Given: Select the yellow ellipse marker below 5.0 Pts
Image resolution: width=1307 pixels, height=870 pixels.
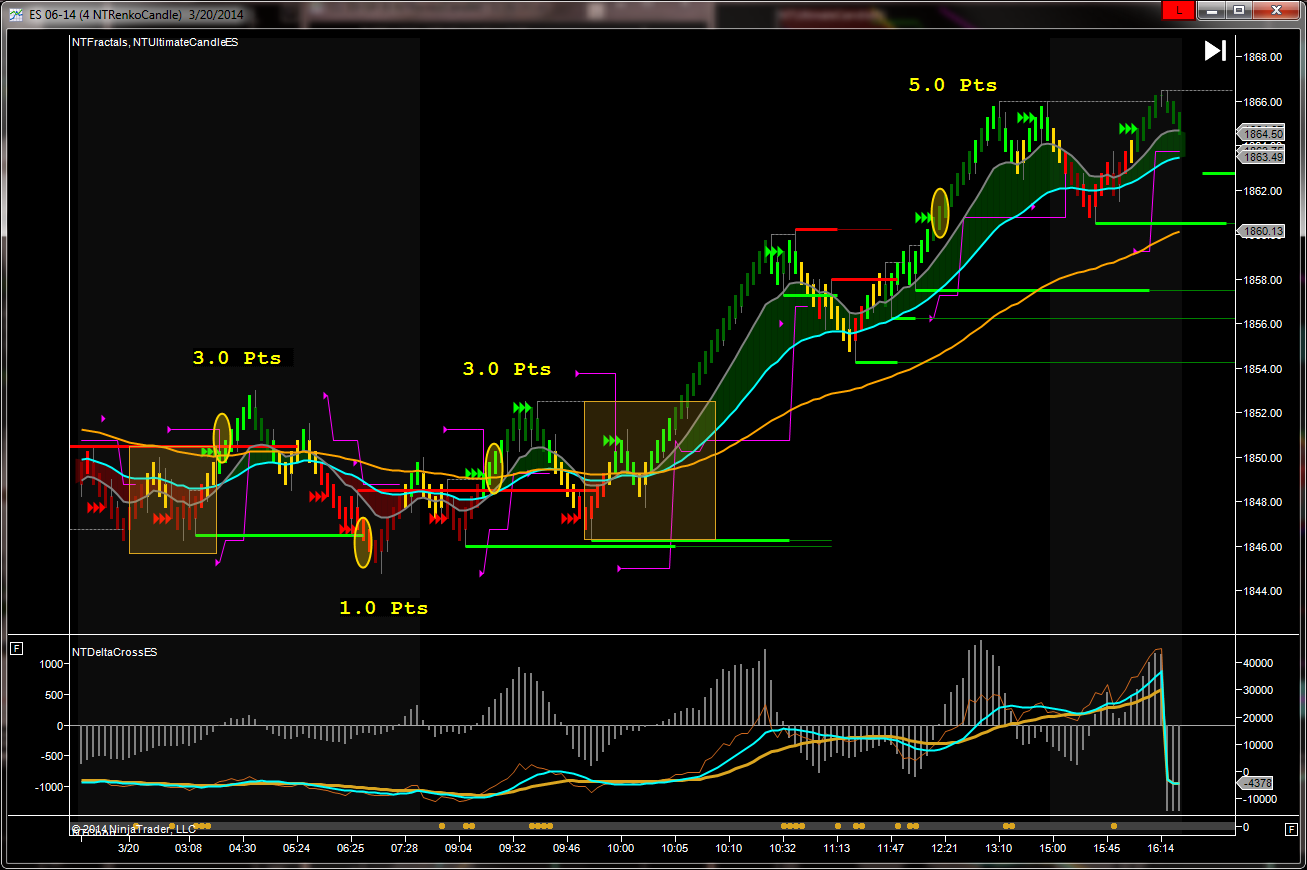Looking at the screenshot, I should (x=940, y=212).
